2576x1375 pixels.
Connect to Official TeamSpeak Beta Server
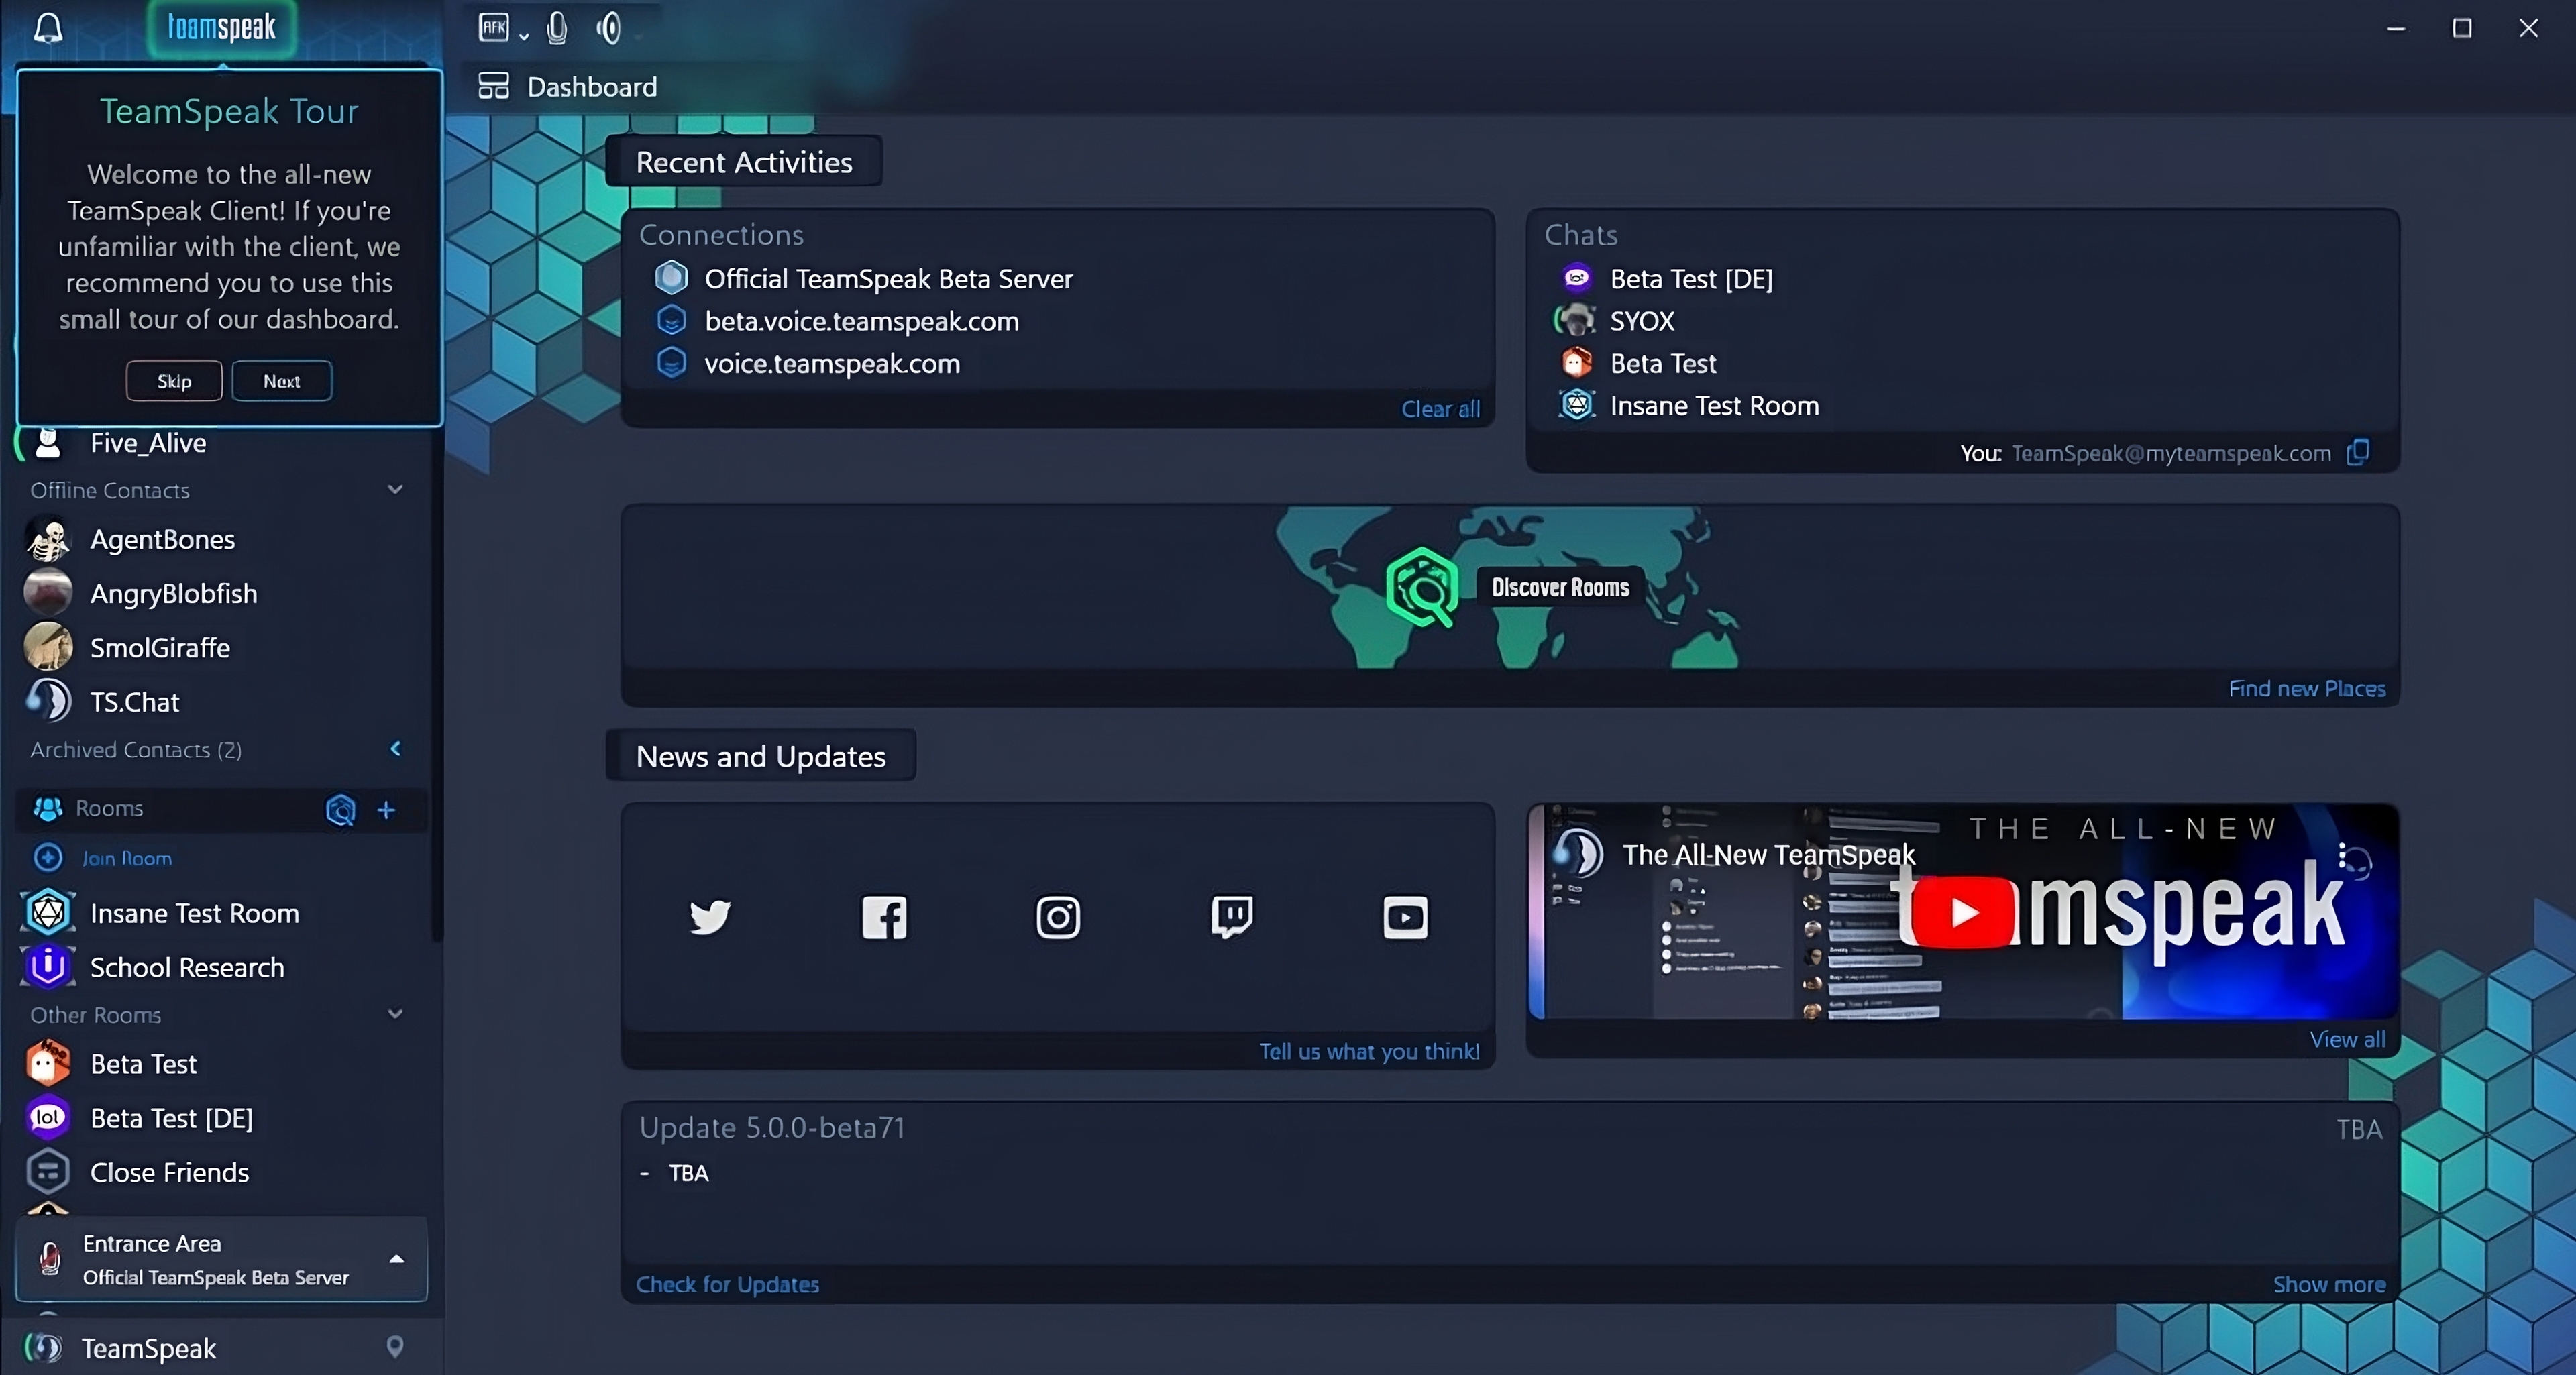coord(888,279)
